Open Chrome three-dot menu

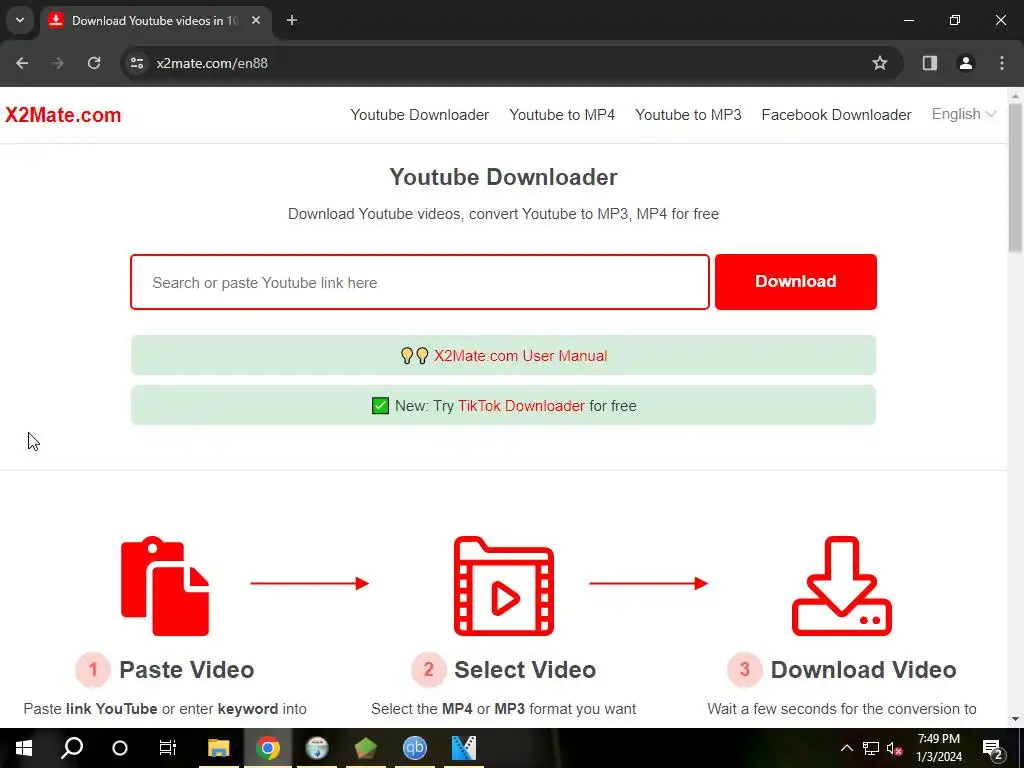coord(1001,63)
